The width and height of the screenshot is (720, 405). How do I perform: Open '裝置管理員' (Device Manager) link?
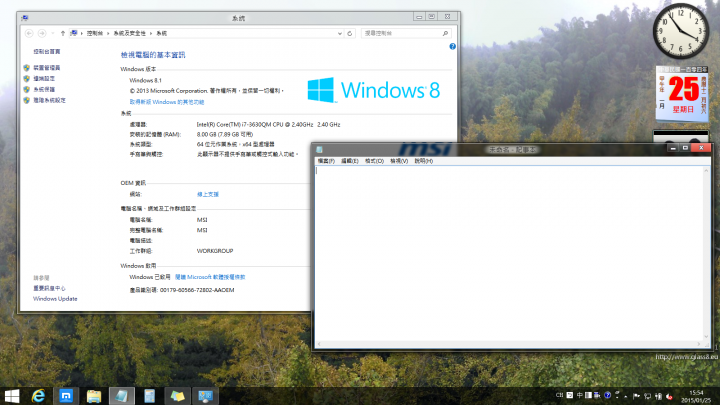pyautogui.click(x=47, y=68)
